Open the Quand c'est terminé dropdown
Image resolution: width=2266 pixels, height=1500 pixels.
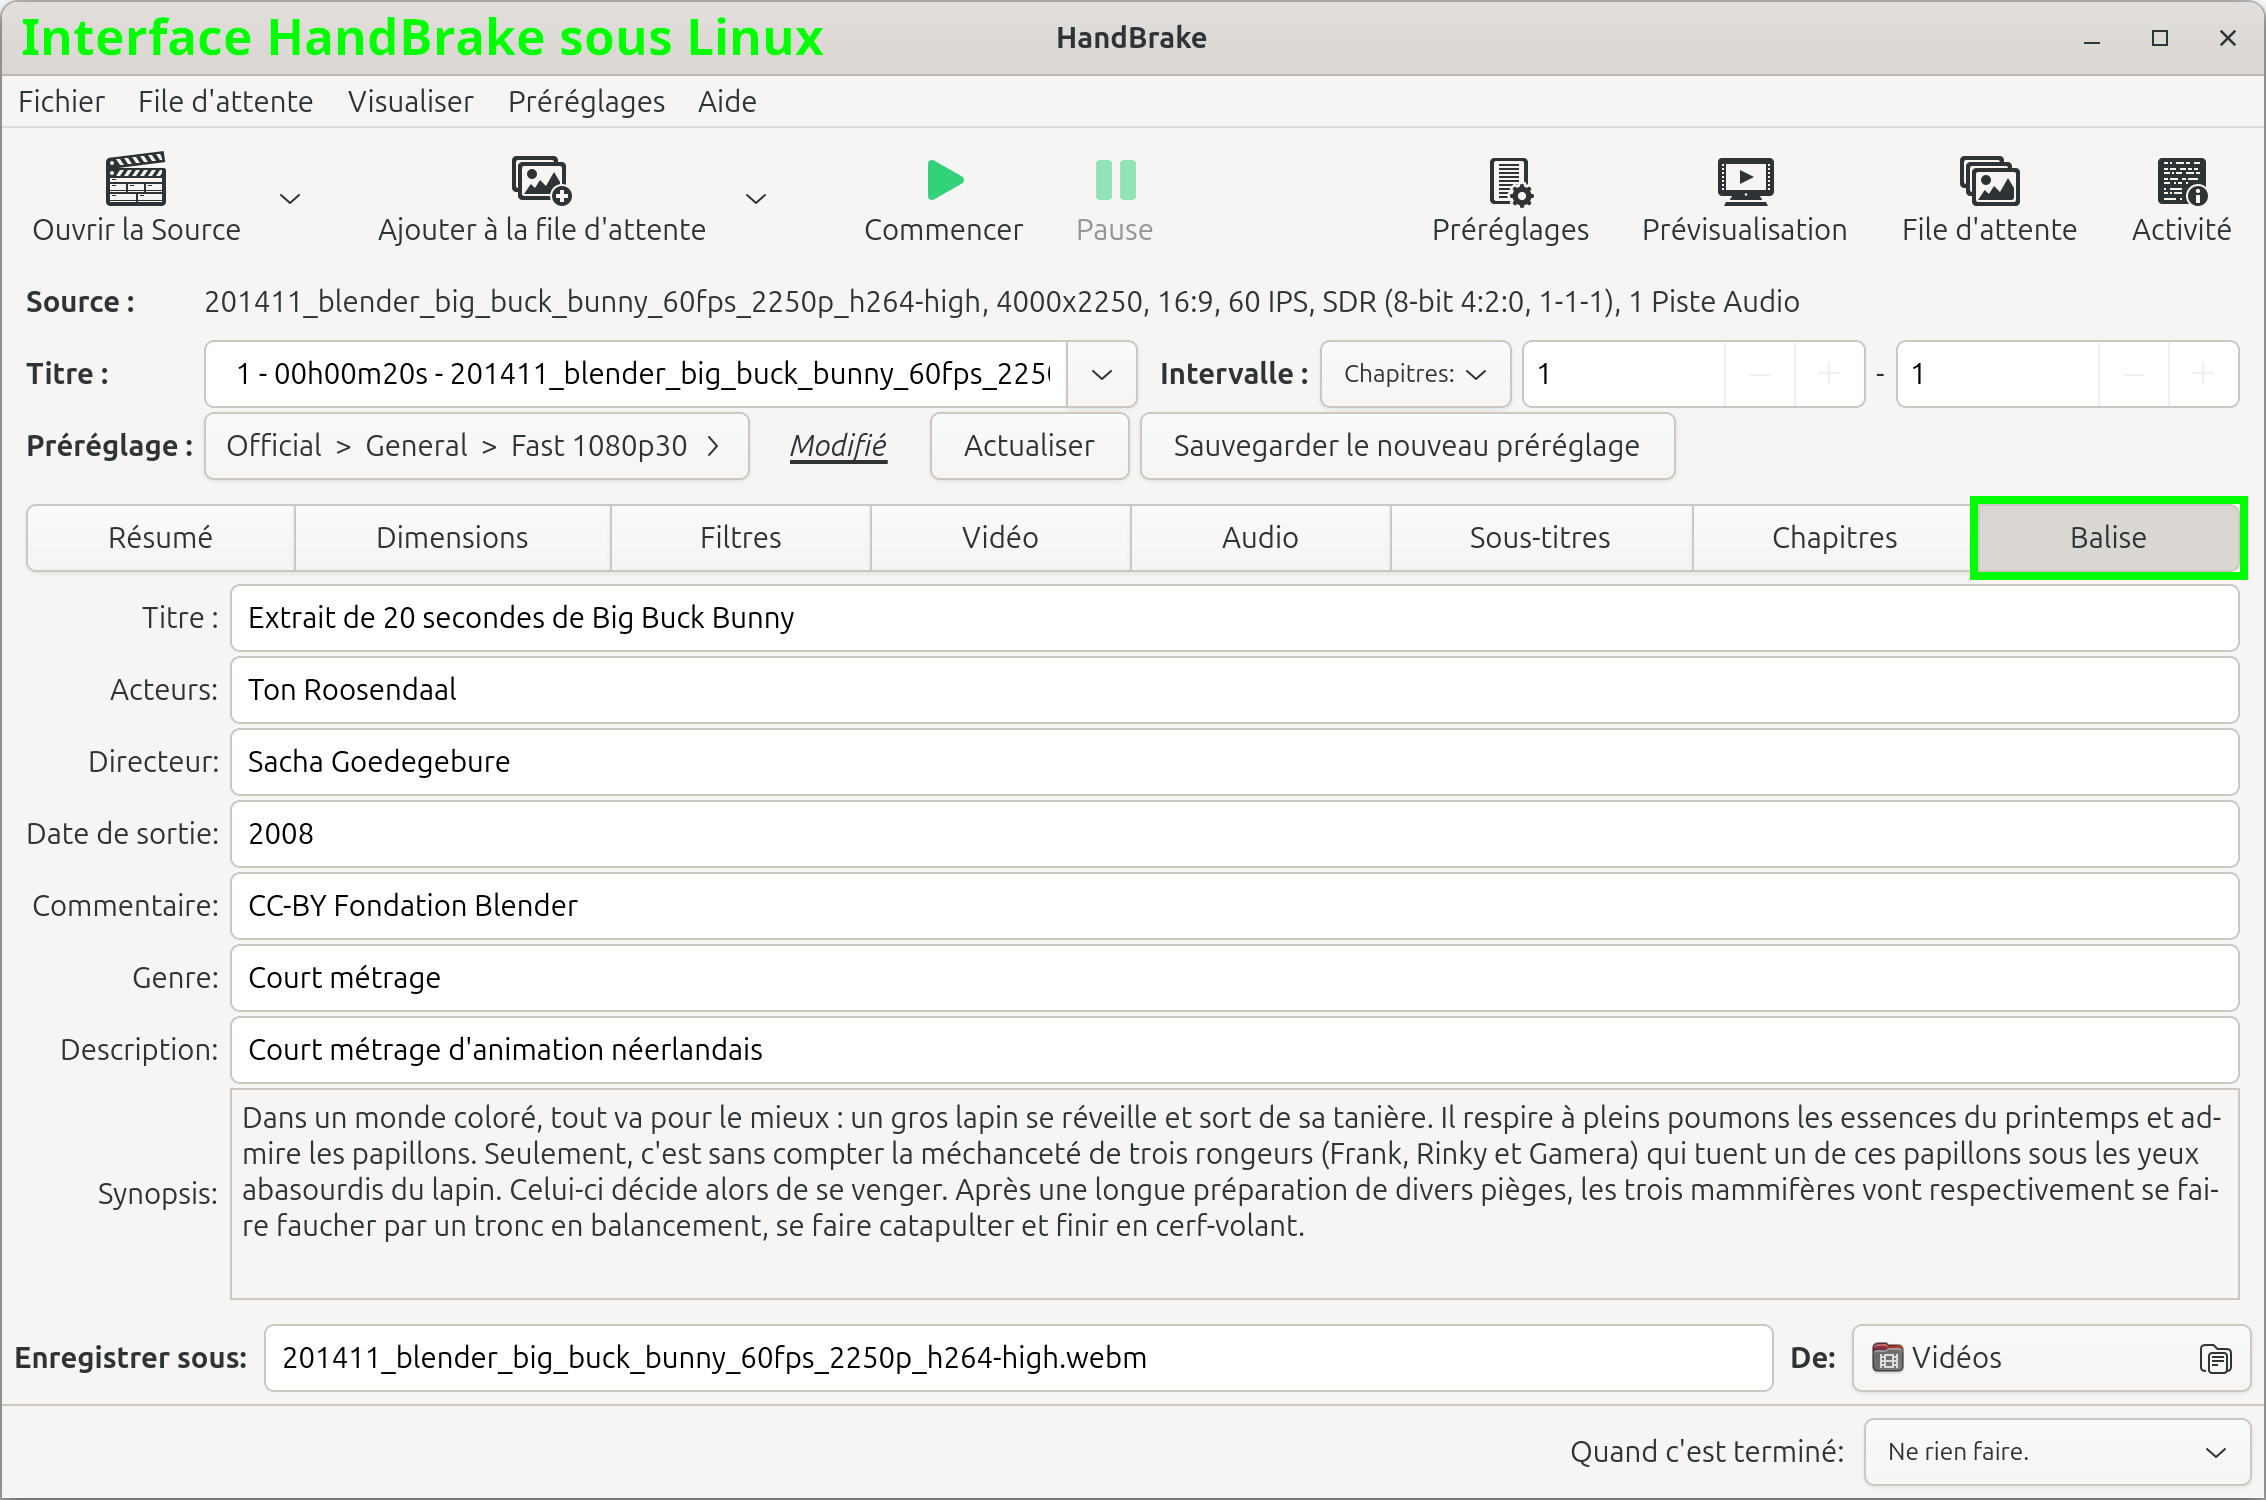click(2057, 1452)
